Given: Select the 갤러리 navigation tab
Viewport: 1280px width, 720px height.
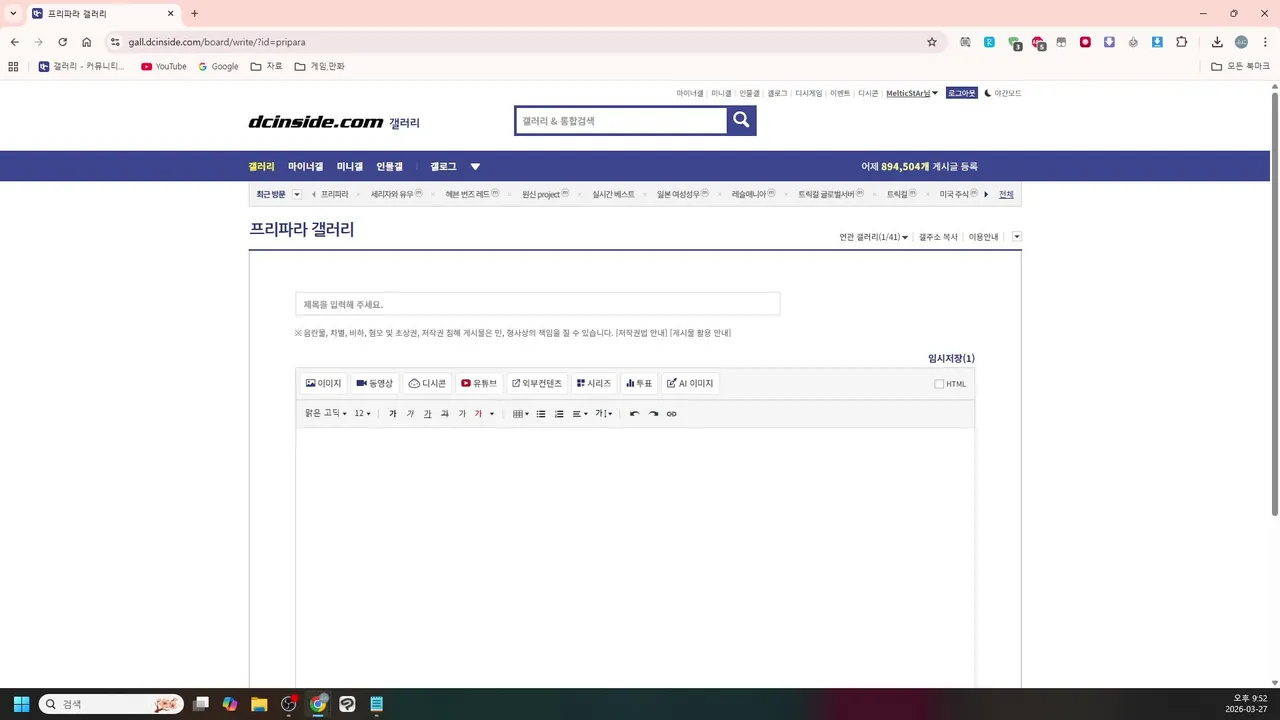Looking at the screenshot, I should coord(261,167).
